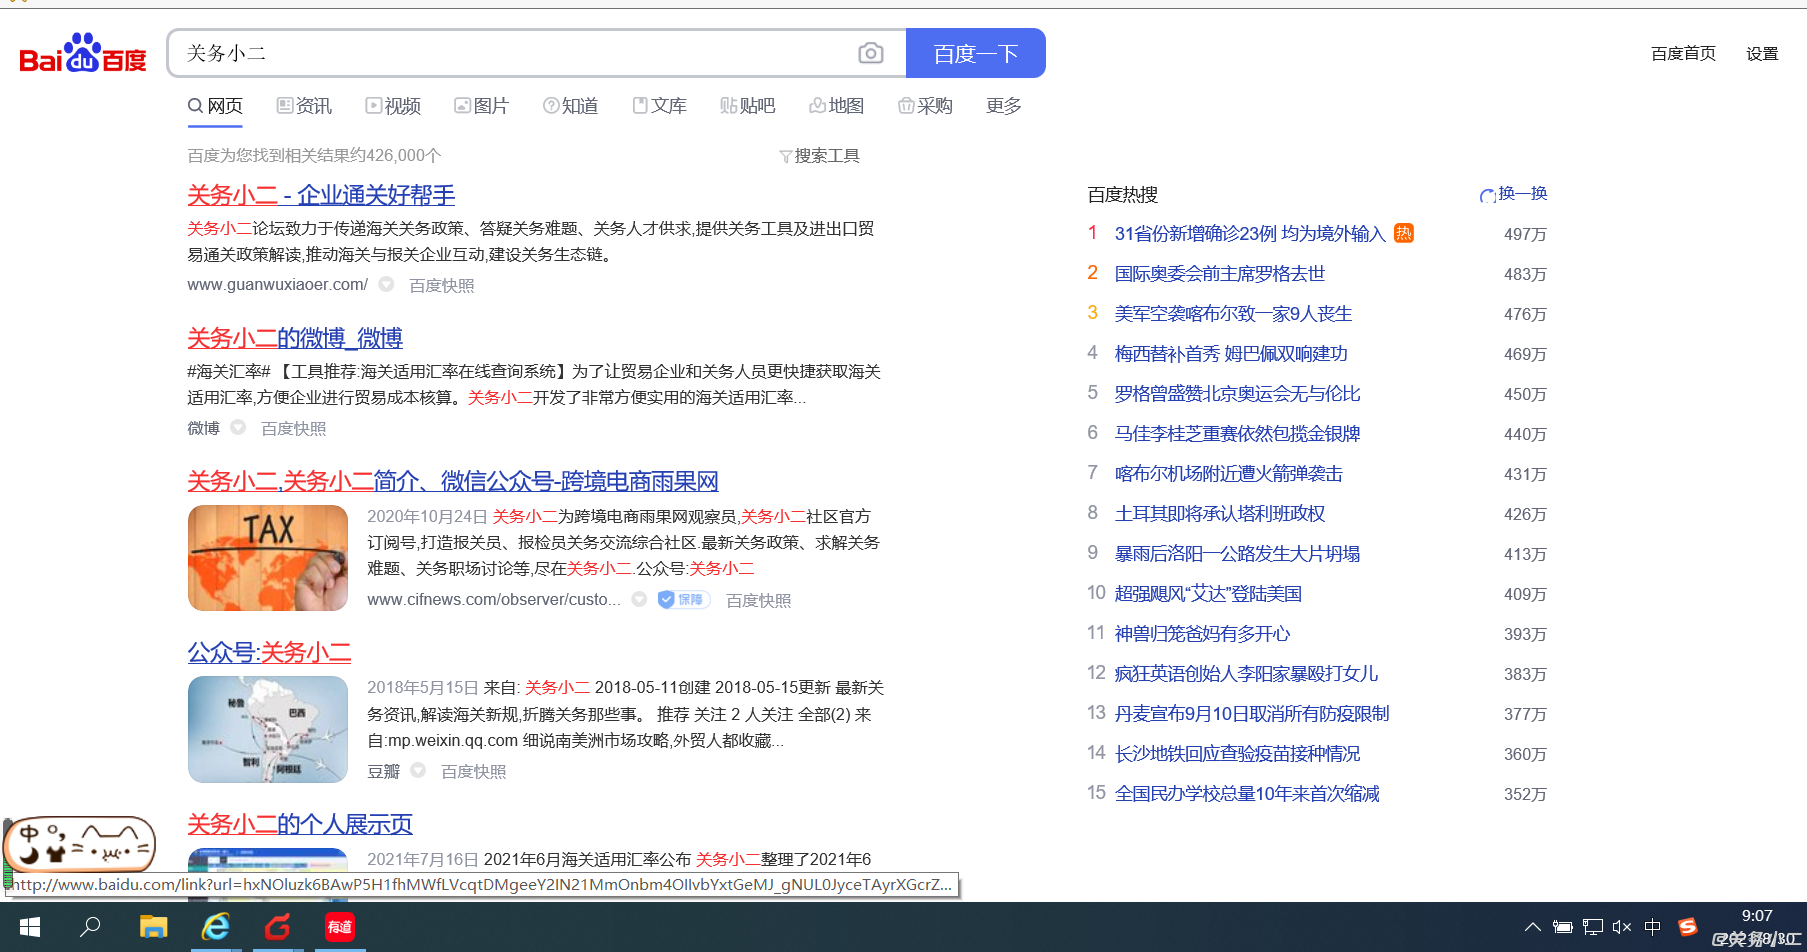
Task: Open hot topic 全国民办学校总量10年来首次缩减
Action: pos(1247,794)
